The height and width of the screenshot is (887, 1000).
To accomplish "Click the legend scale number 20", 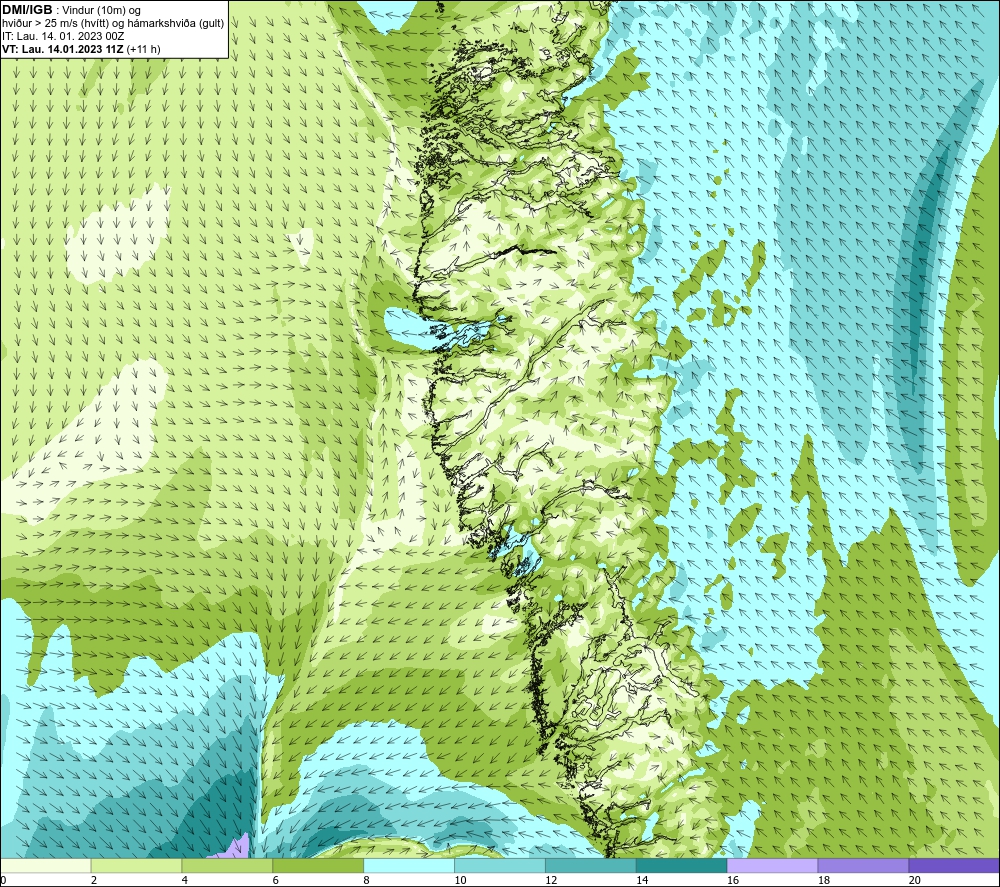I will pyautogui.click(x=915, y=880).
